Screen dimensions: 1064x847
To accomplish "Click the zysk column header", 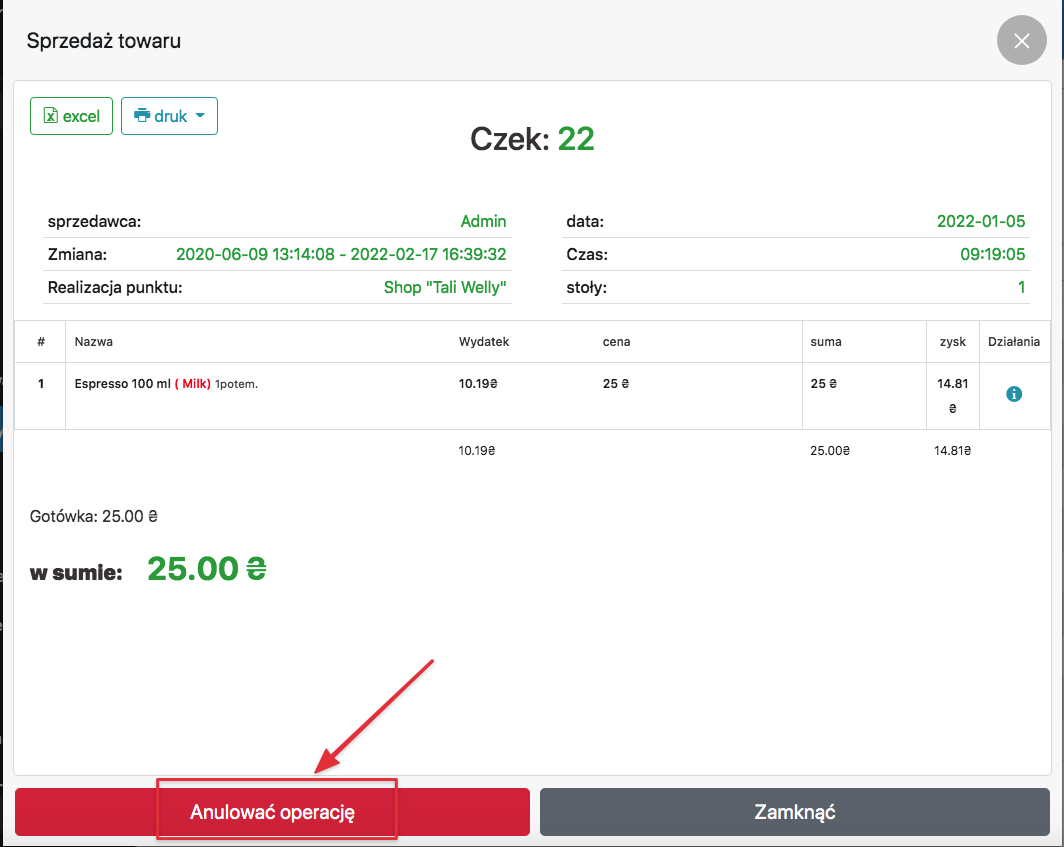I will (952, 342).
